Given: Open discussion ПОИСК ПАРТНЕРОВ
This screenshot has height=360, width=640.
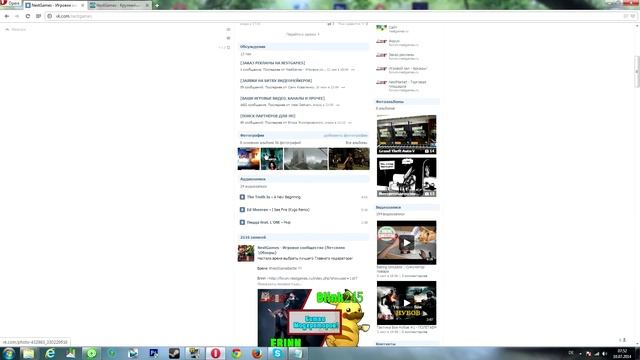Looking at the screenshot, I should 268,116.
